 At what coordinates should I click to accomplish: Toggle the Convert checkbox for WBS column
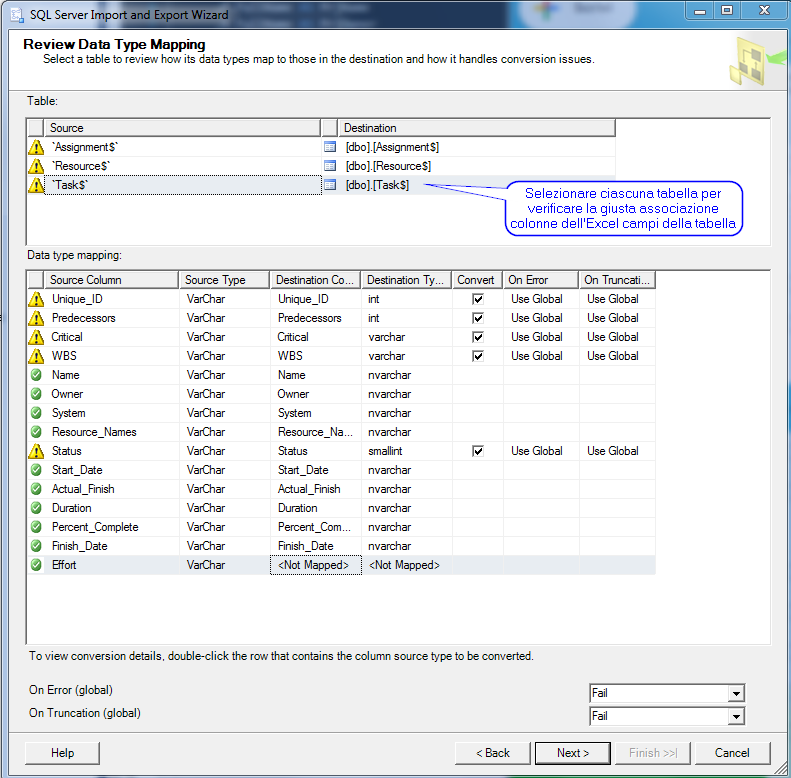click(477, 356)
